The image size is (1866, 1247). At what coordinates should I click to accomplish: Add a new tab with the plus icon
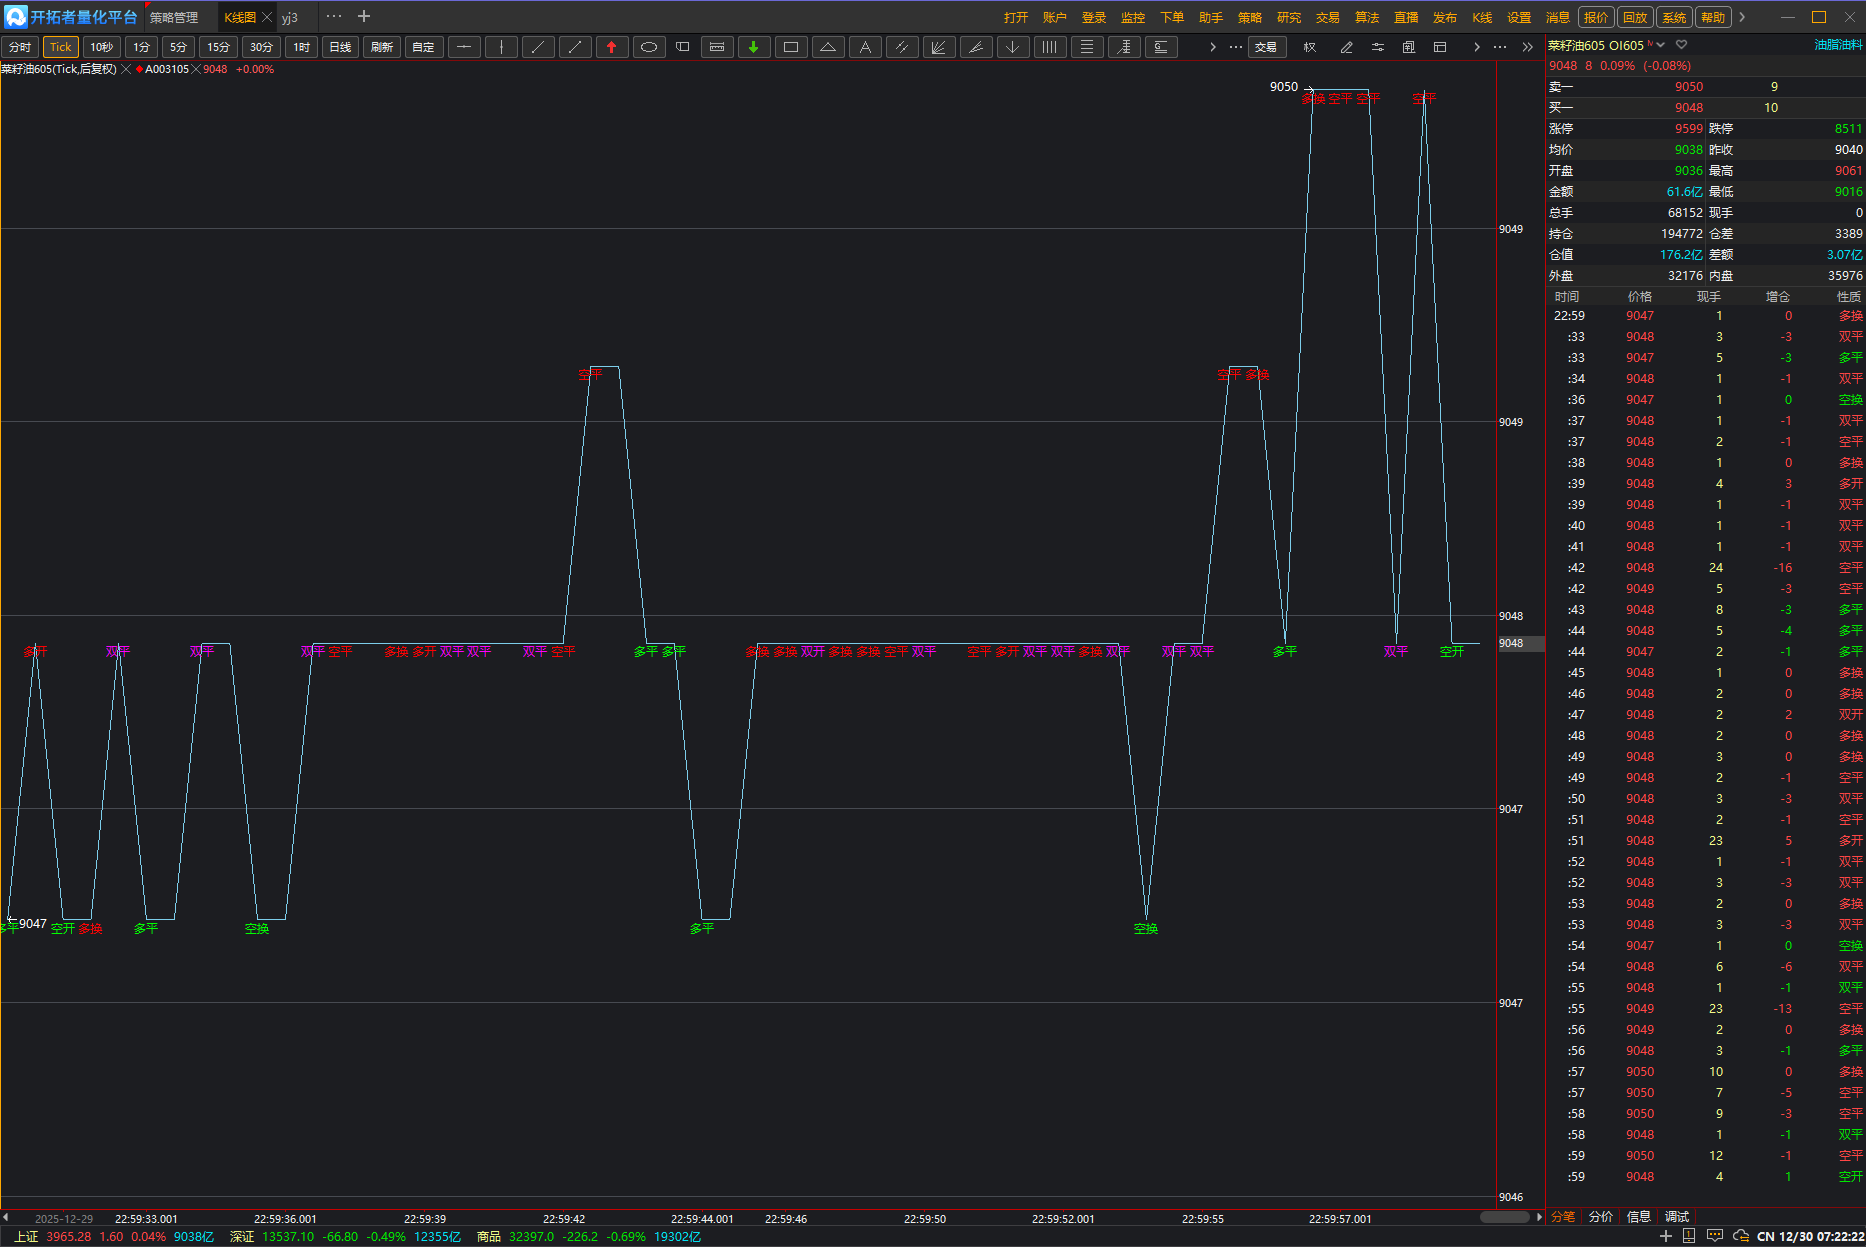(x=364, y=16)
